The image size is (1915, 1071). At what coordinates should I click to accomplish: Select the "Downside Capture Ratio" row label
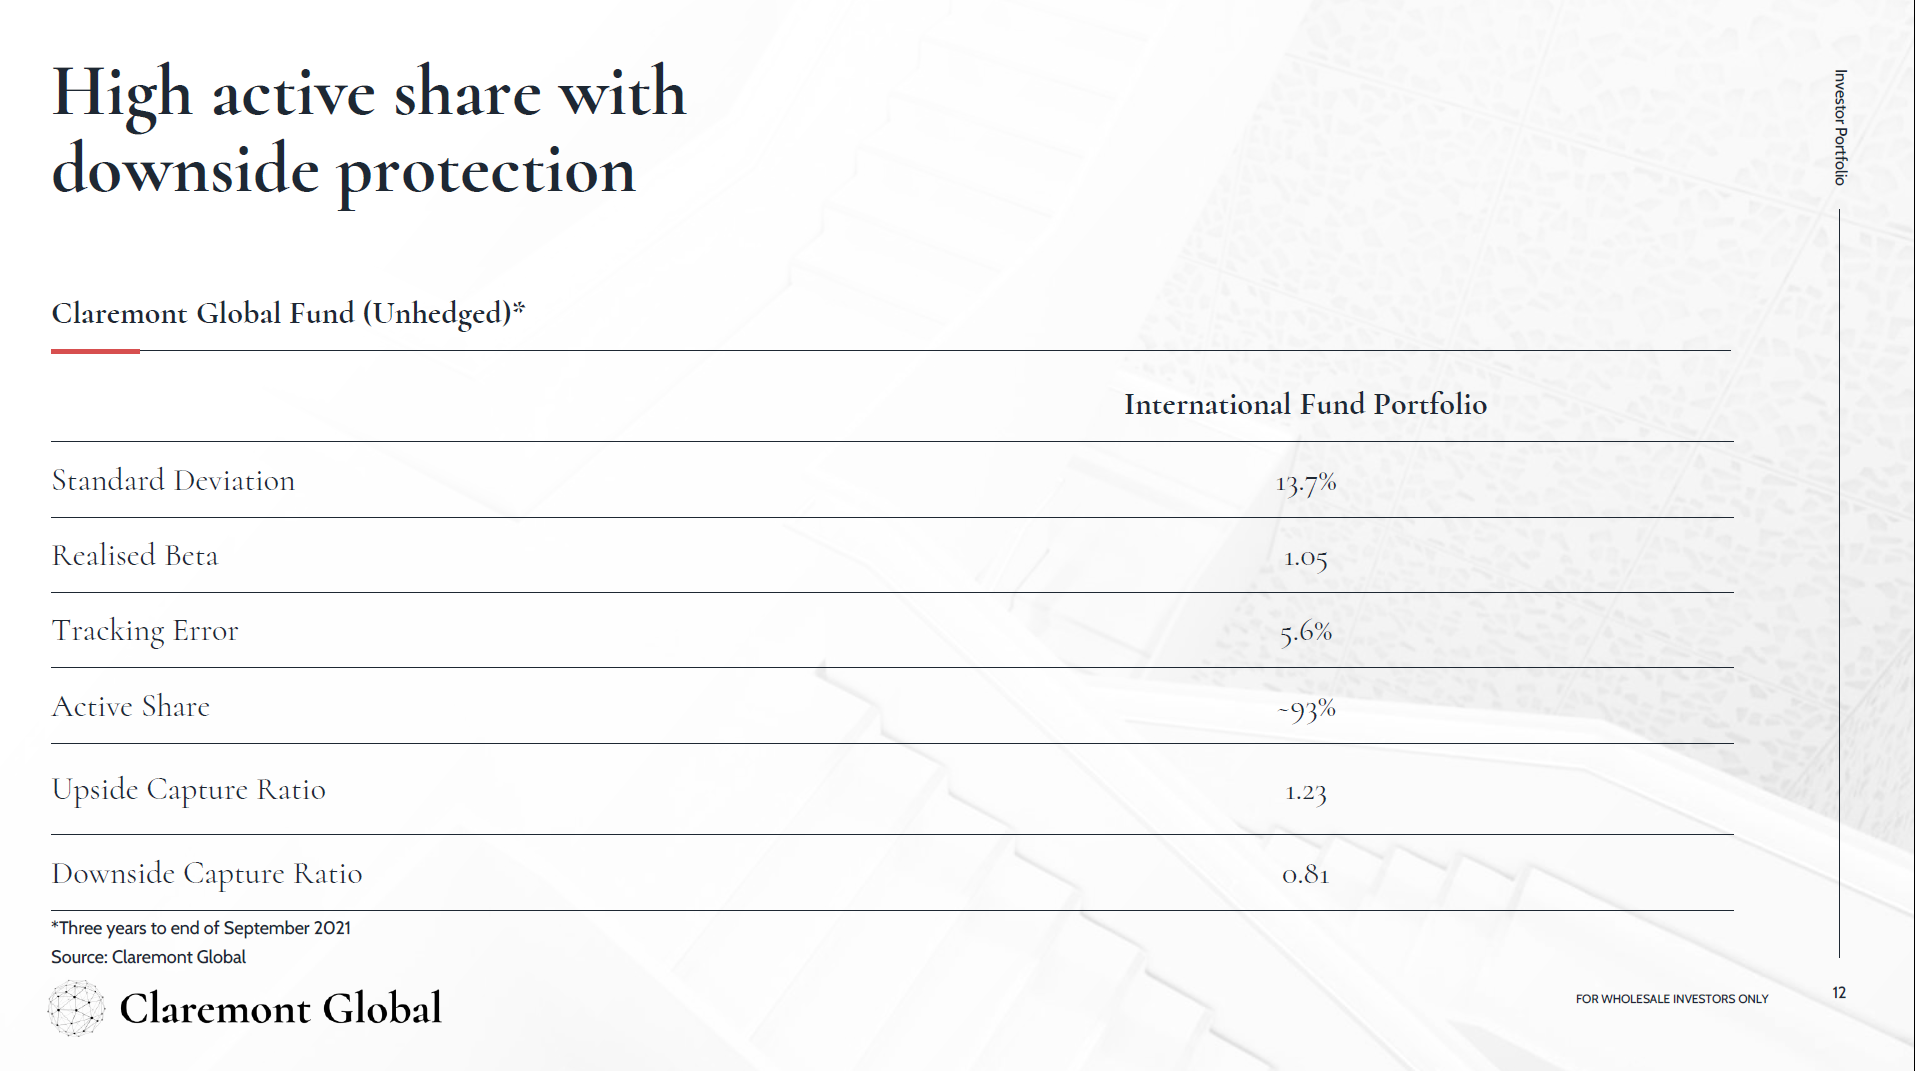(x=207, y=874)
